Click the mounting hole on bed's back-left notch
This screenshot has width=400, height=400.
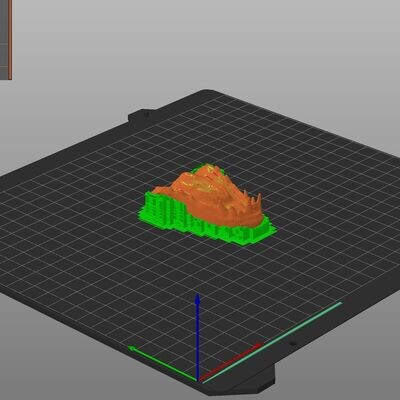[x=147, y=115]
